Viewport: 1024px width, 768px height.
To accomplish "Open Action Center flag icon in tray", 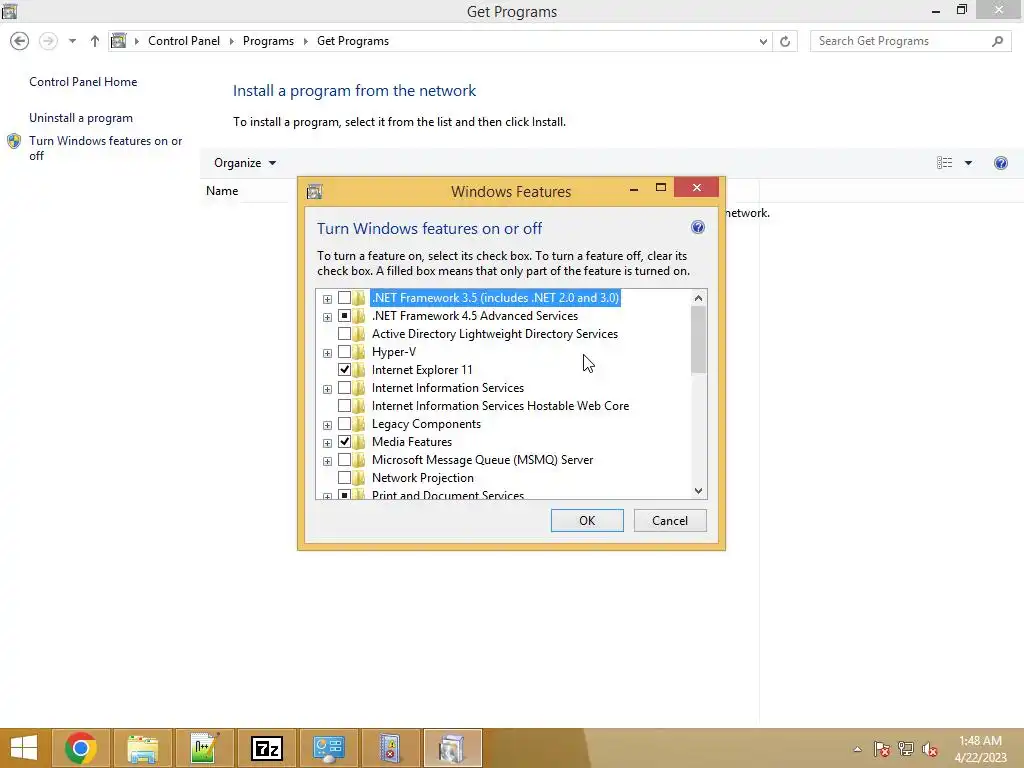I will point(881,749).
